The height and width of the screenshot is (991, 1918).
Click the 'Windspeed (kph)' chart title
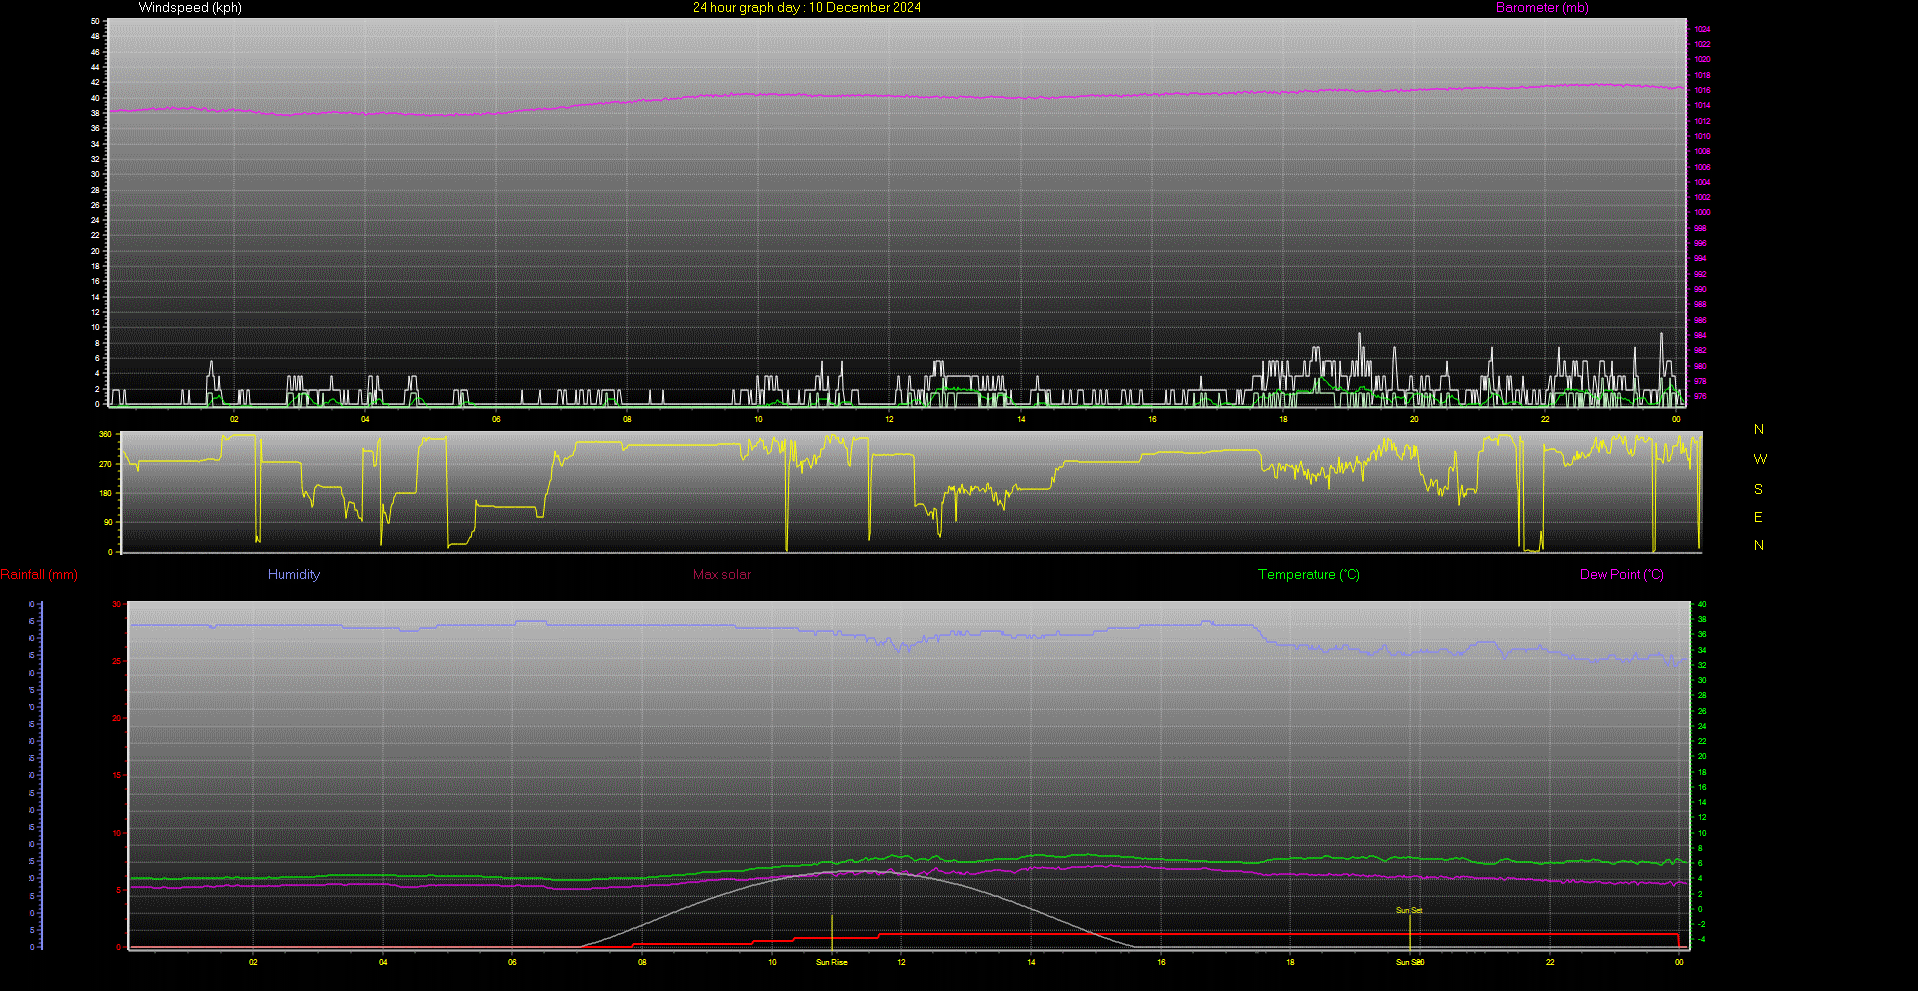(x=190, y=8)
